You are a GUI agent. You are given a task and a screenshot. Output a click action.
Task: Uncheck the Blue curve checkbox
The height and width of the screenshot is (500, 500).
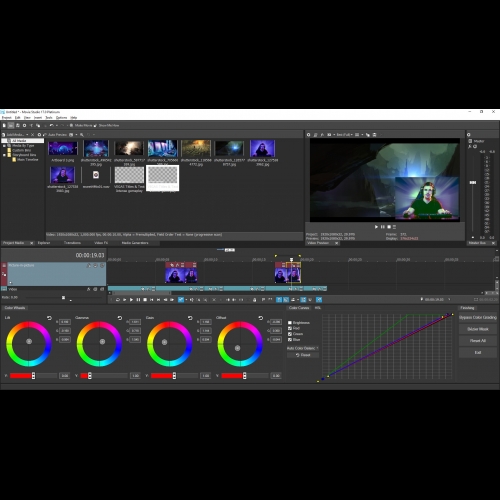(290, 340)
